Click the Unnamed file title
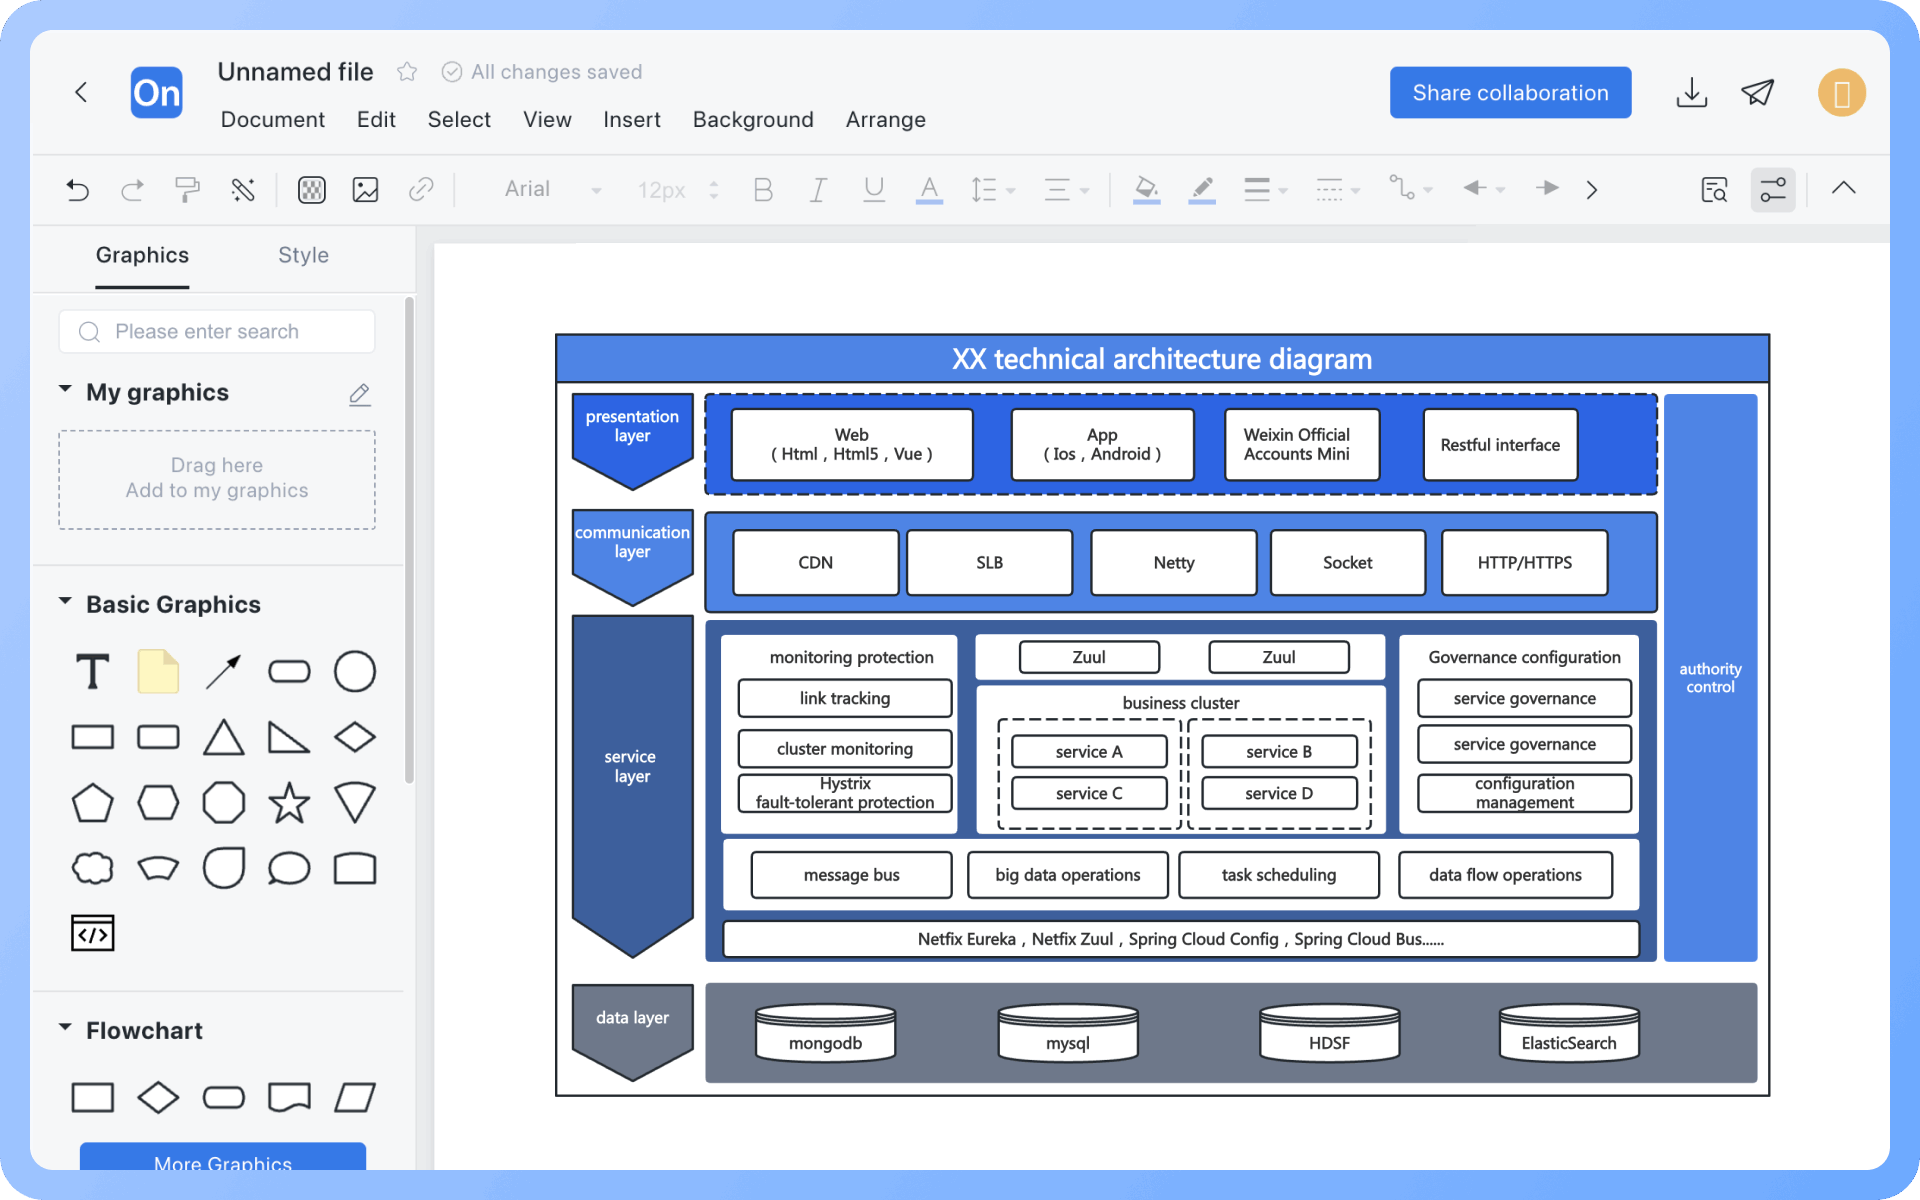Image resolution: width=1920 pixels, height=1200 pixels. [295, 72]
